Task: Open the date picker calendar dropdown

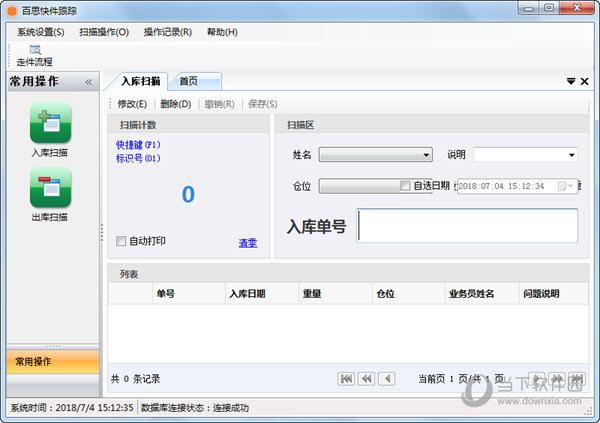Action: click(565, 186)
